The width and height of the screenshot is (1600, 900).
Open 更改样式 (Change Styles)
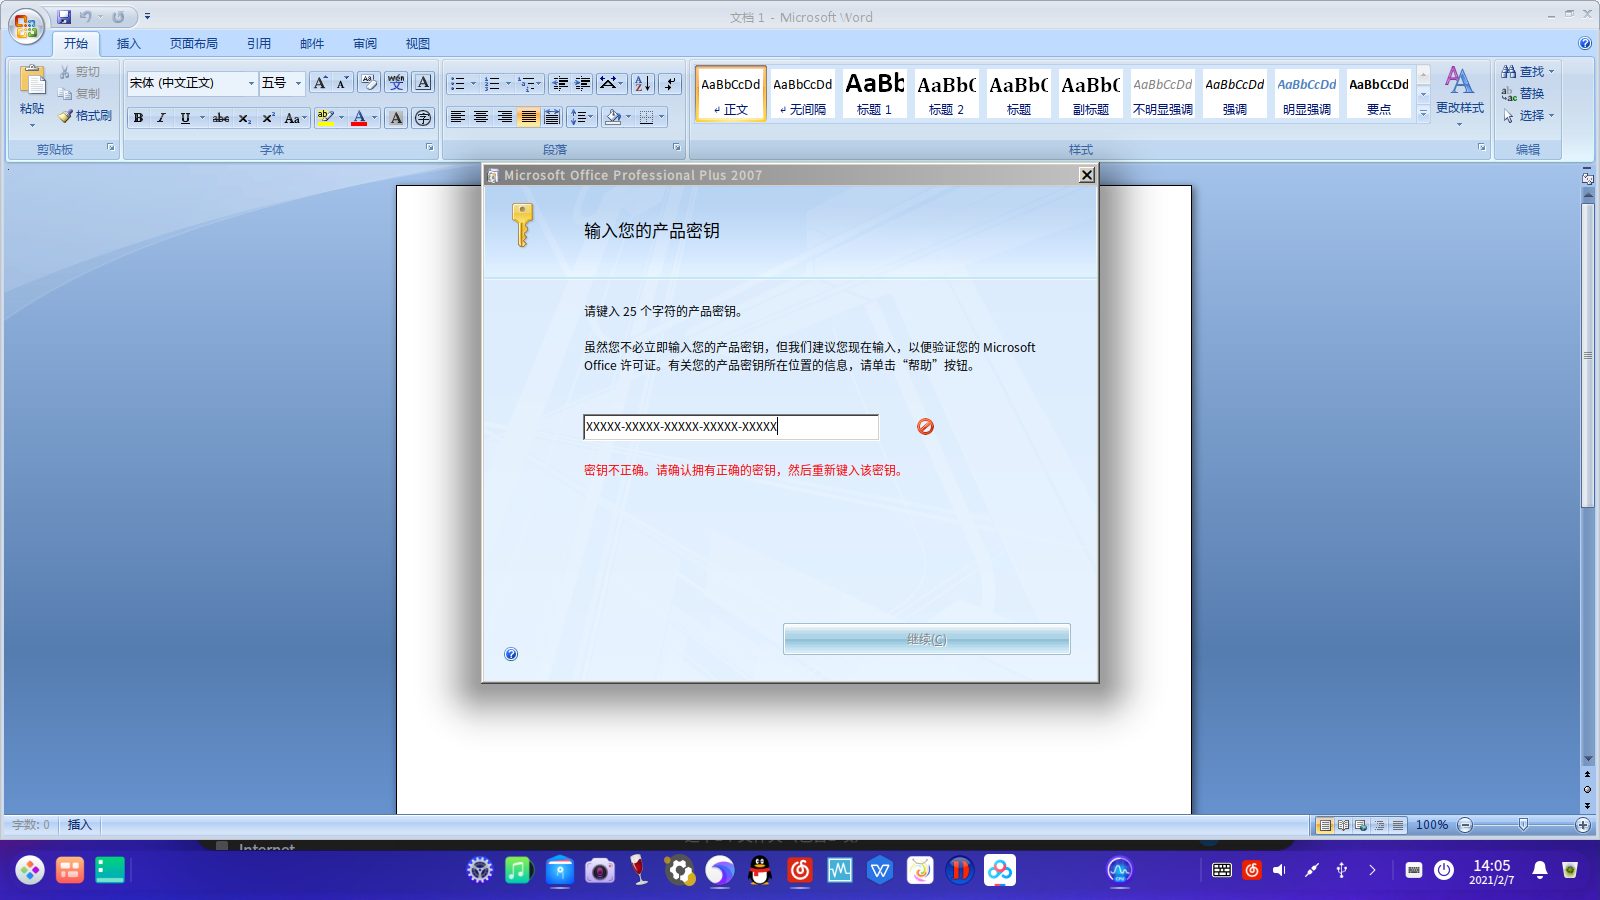[x=1460, y=96]
